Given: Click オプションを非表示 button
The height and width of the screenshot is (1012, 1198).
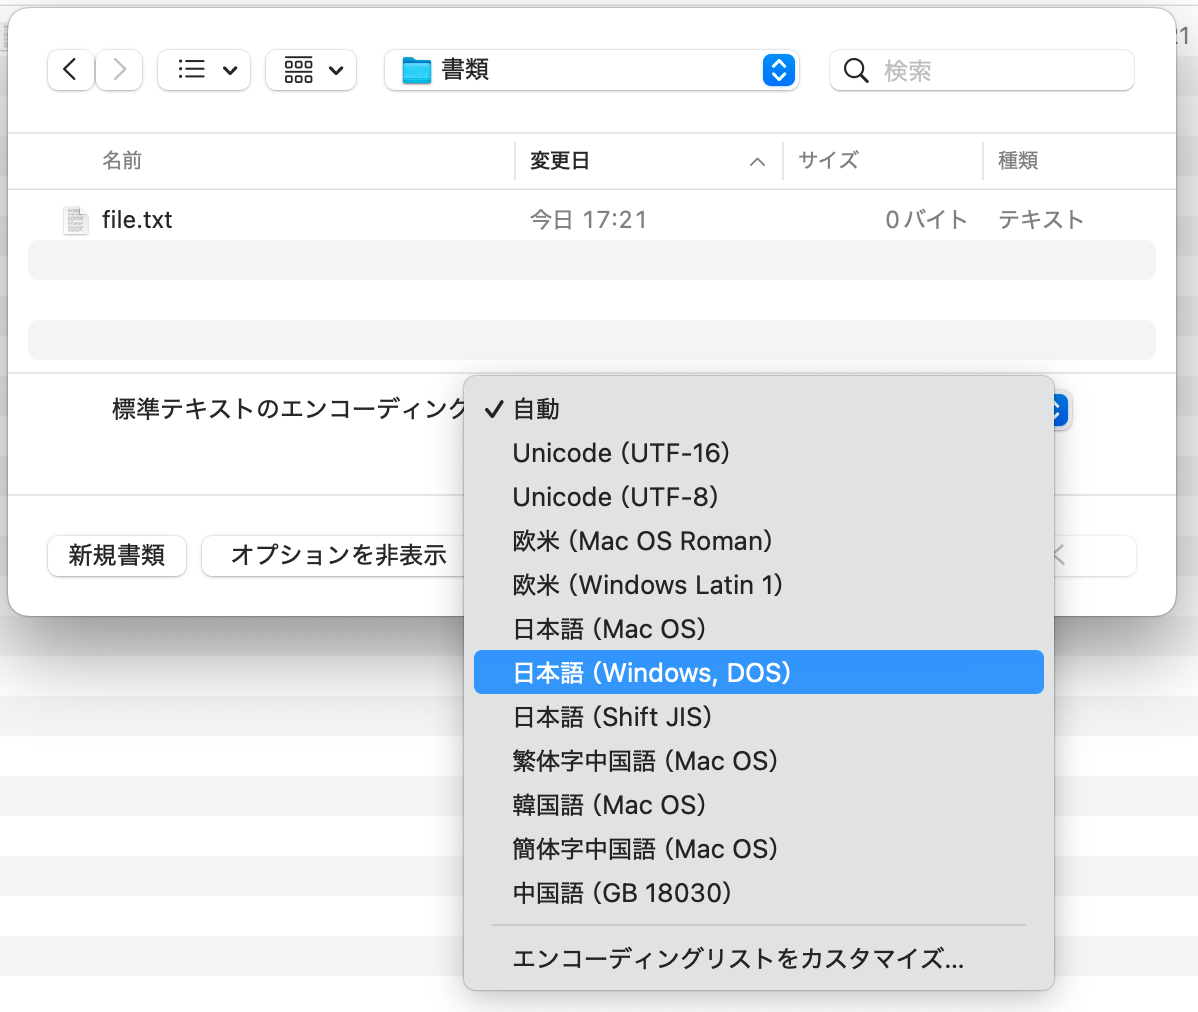Looking at the screenshot, I should coord(337,556).
